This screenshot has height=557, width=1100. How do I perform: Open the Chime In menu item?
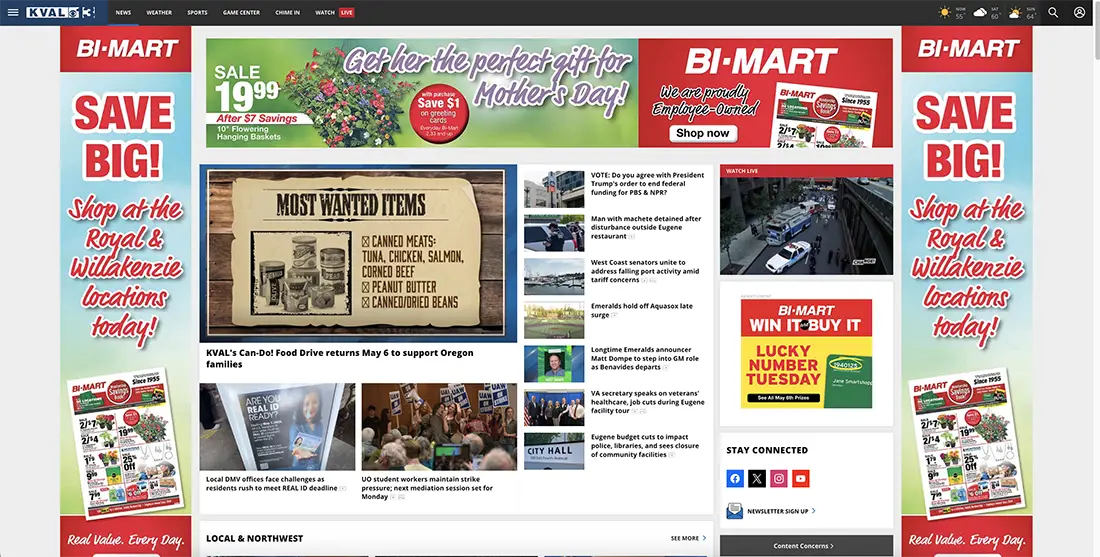point(288,13)
